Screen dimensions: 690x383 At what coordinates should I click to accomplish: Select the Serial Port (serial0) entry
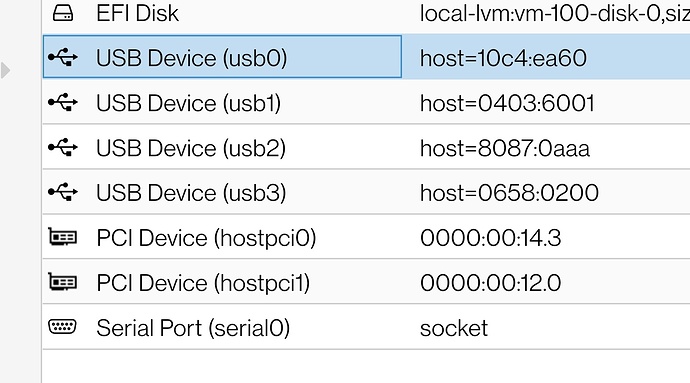click(193, 328)
